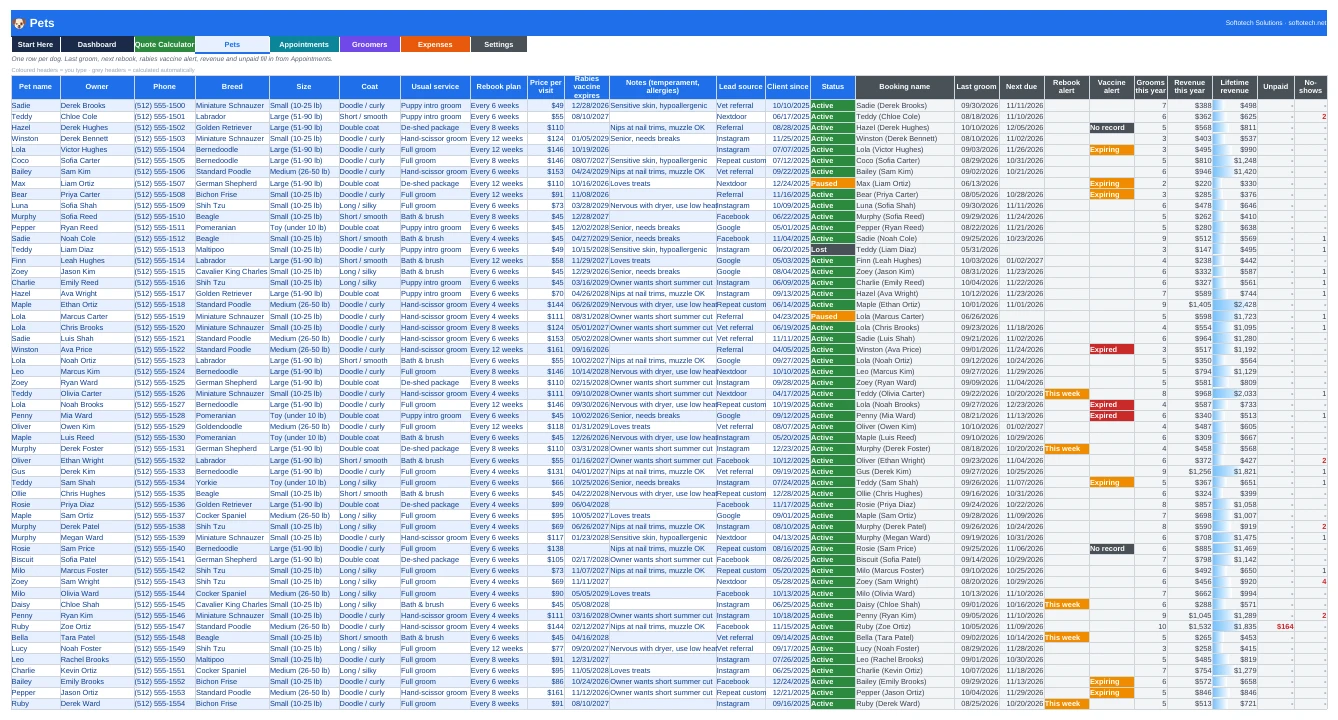Click the Vaccine alert column header
Image resolution: width=1338 pixels, height=720 pixels.
[x=1111, y=88]
